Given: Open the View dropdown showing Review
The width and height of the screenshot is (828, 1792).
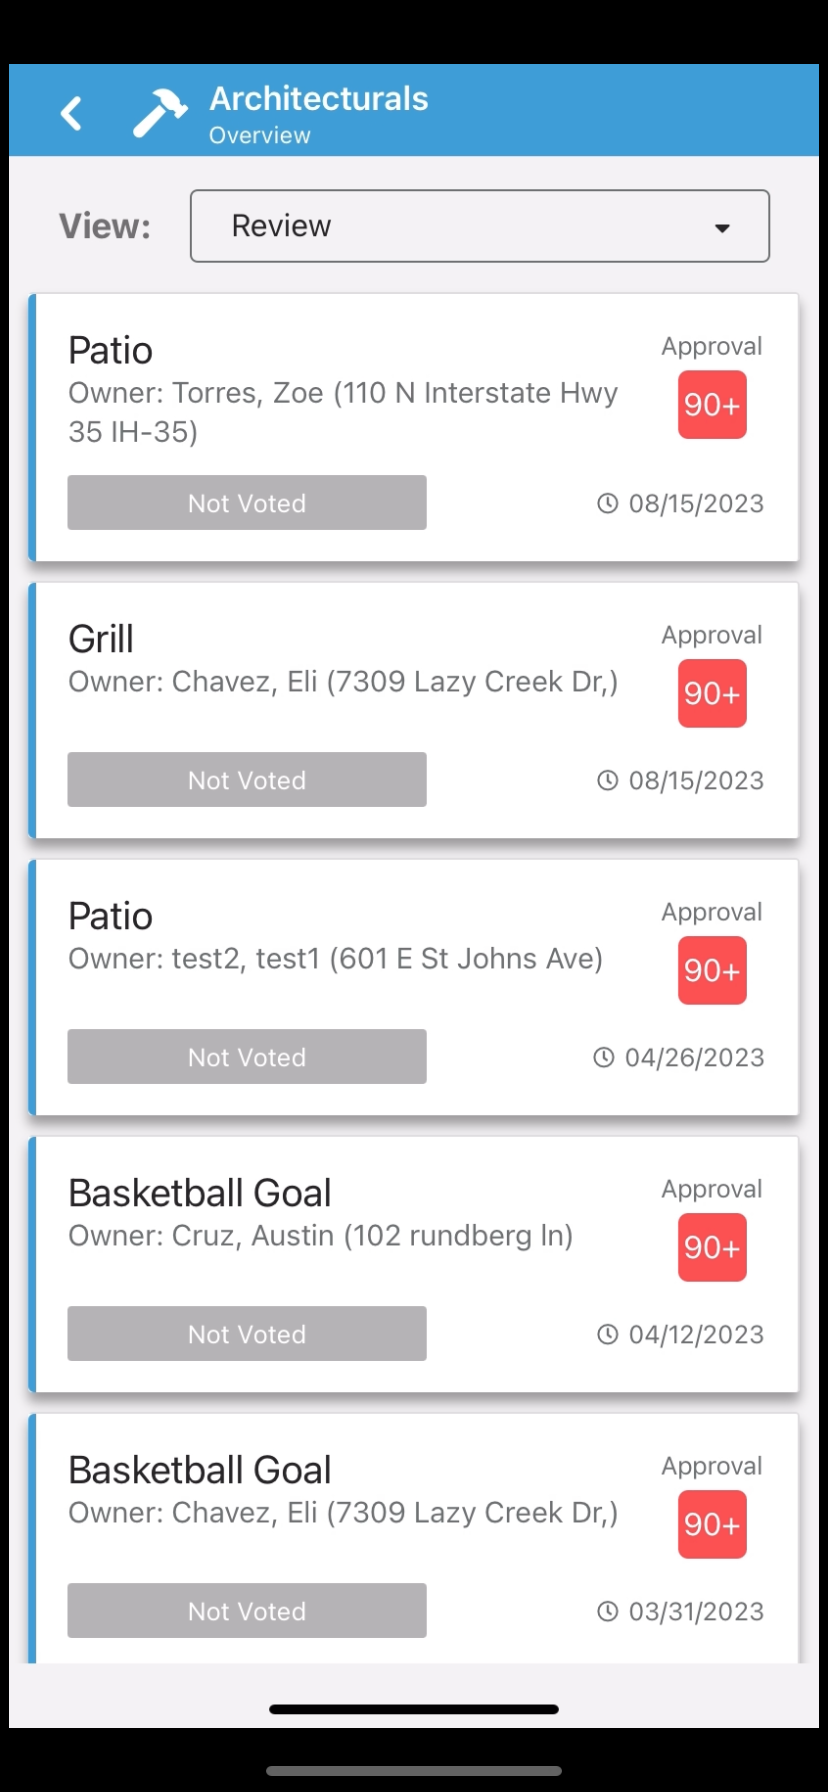Looking at the screenshot, I should tap(480, 226).
